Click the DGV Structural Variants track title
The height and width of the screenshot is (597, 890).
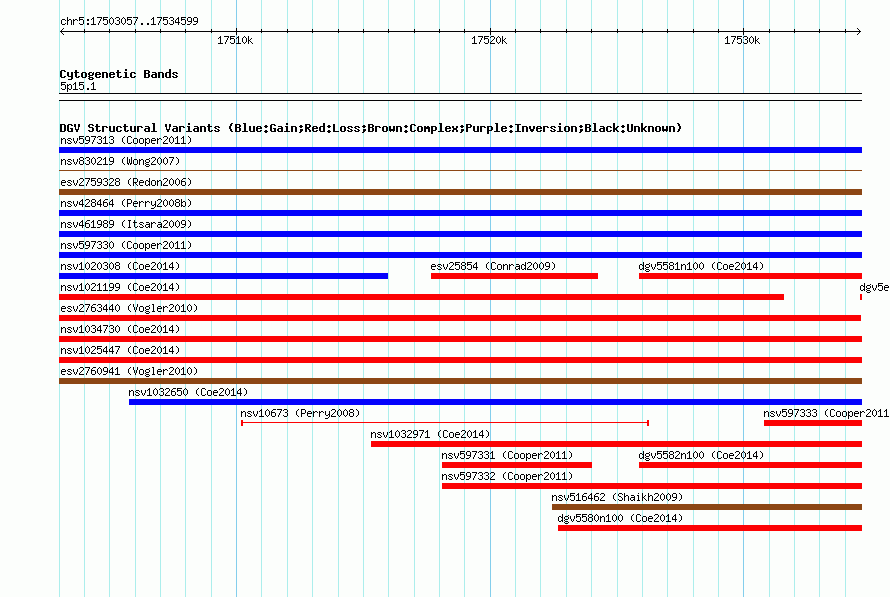coord(370,128)
